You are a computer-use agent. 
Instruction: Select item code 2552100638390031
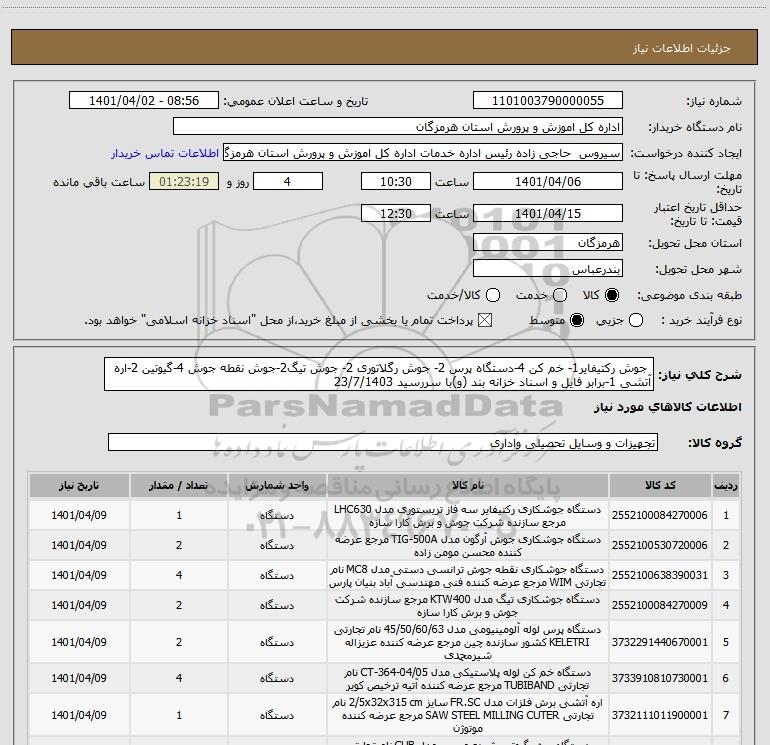pyautogui.click(x=660, y=575)
